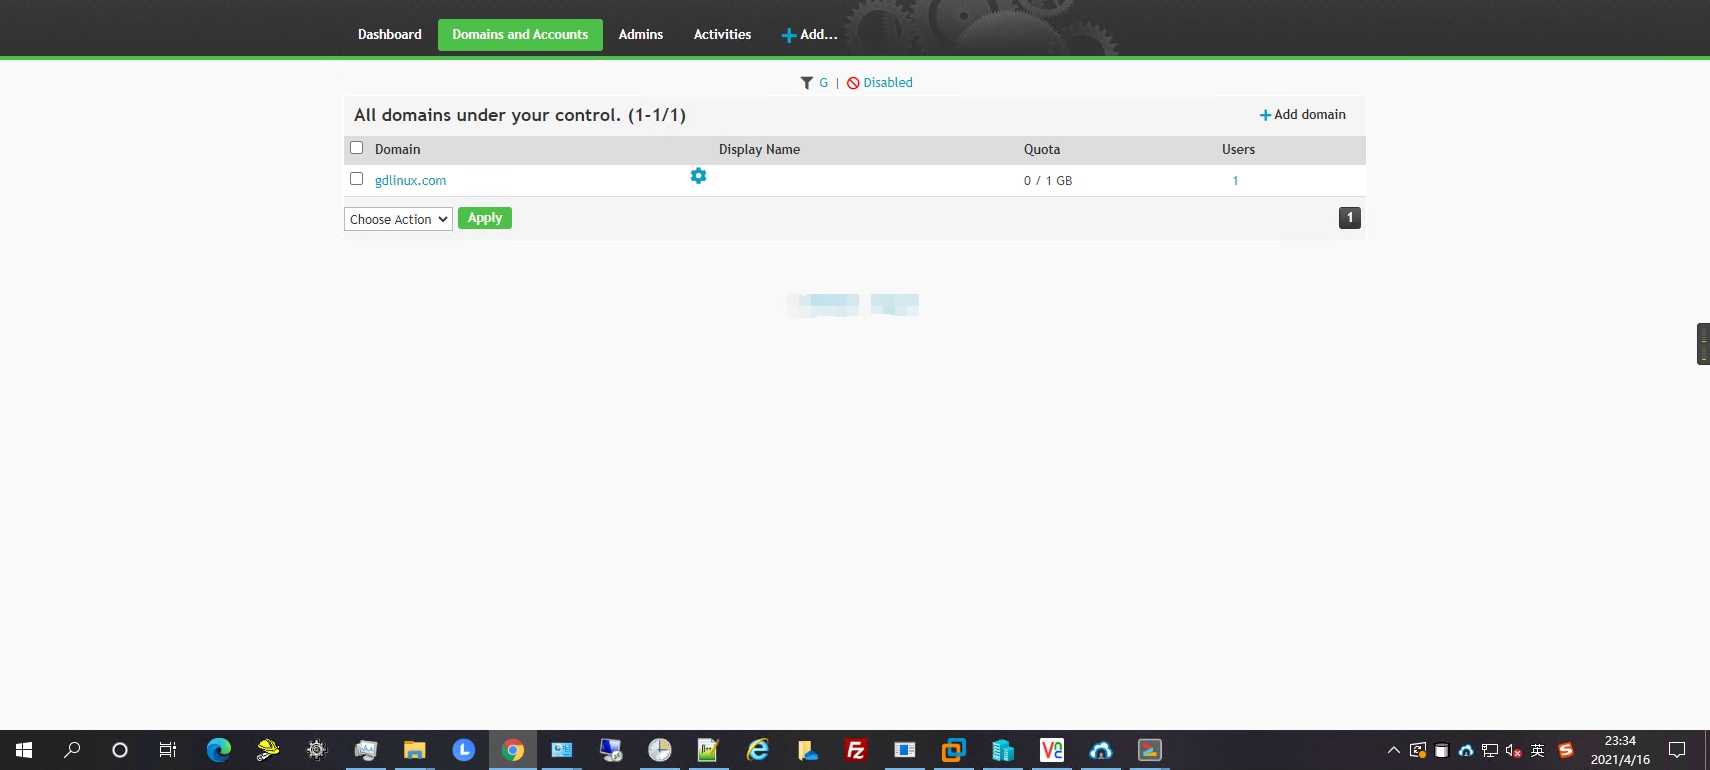
Task: Go to the Dashboard tab
Action: tap(389, 35)
